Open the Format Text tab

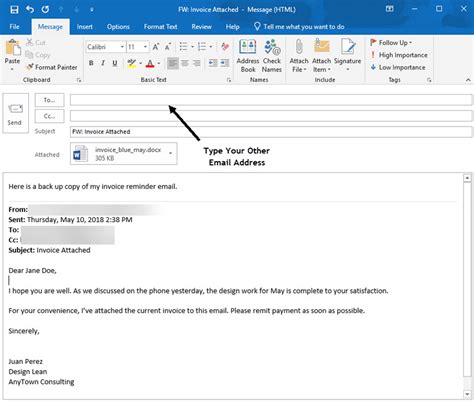(x=160, y=27)
